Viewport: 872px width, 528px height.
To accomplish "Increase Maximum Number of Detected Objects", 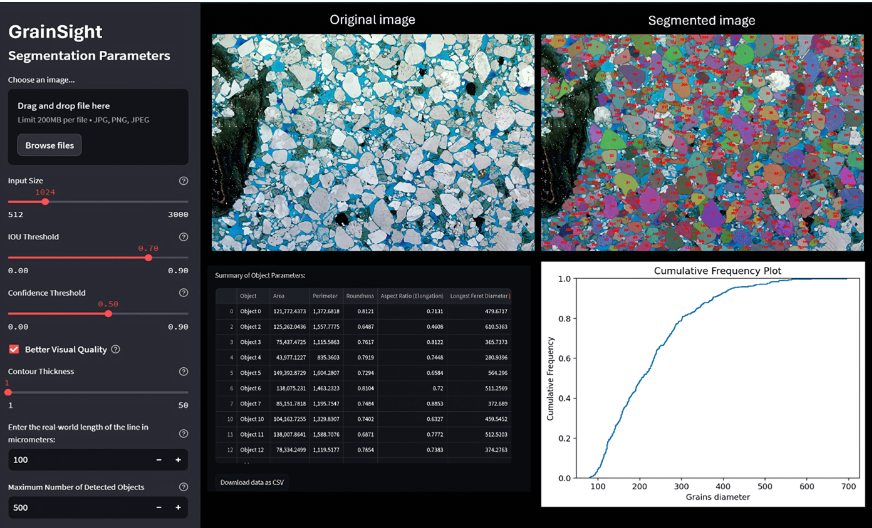I will coord(178,509).
